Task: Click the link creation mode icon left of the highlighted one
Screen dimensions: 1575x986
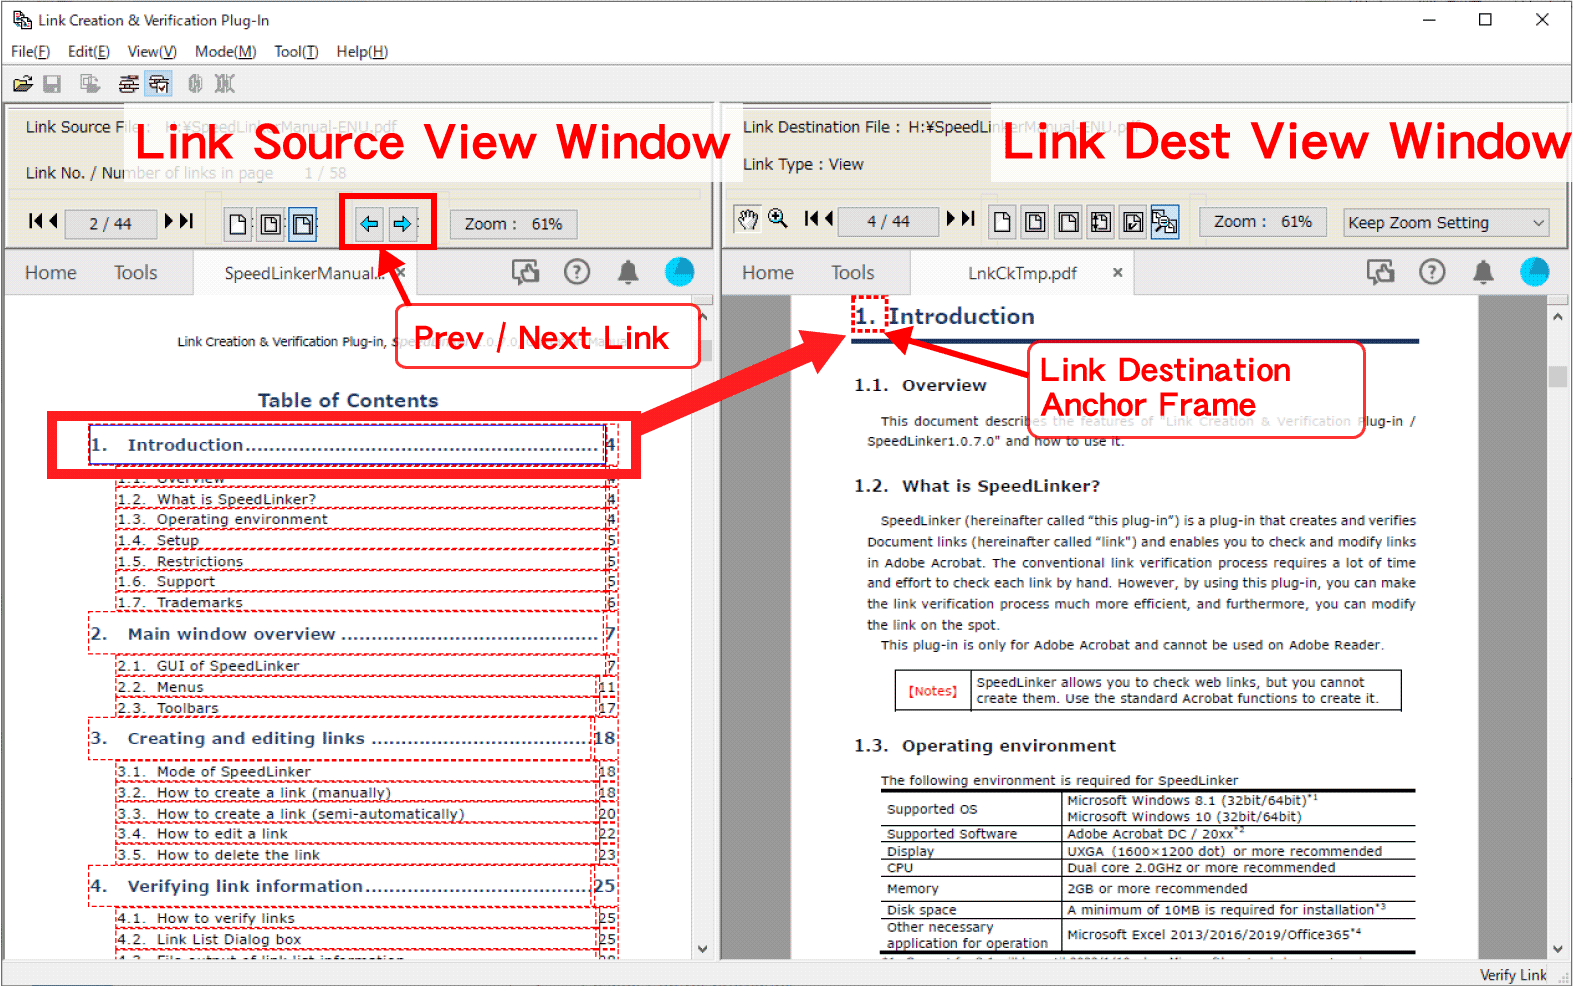Action: [129, 84]
